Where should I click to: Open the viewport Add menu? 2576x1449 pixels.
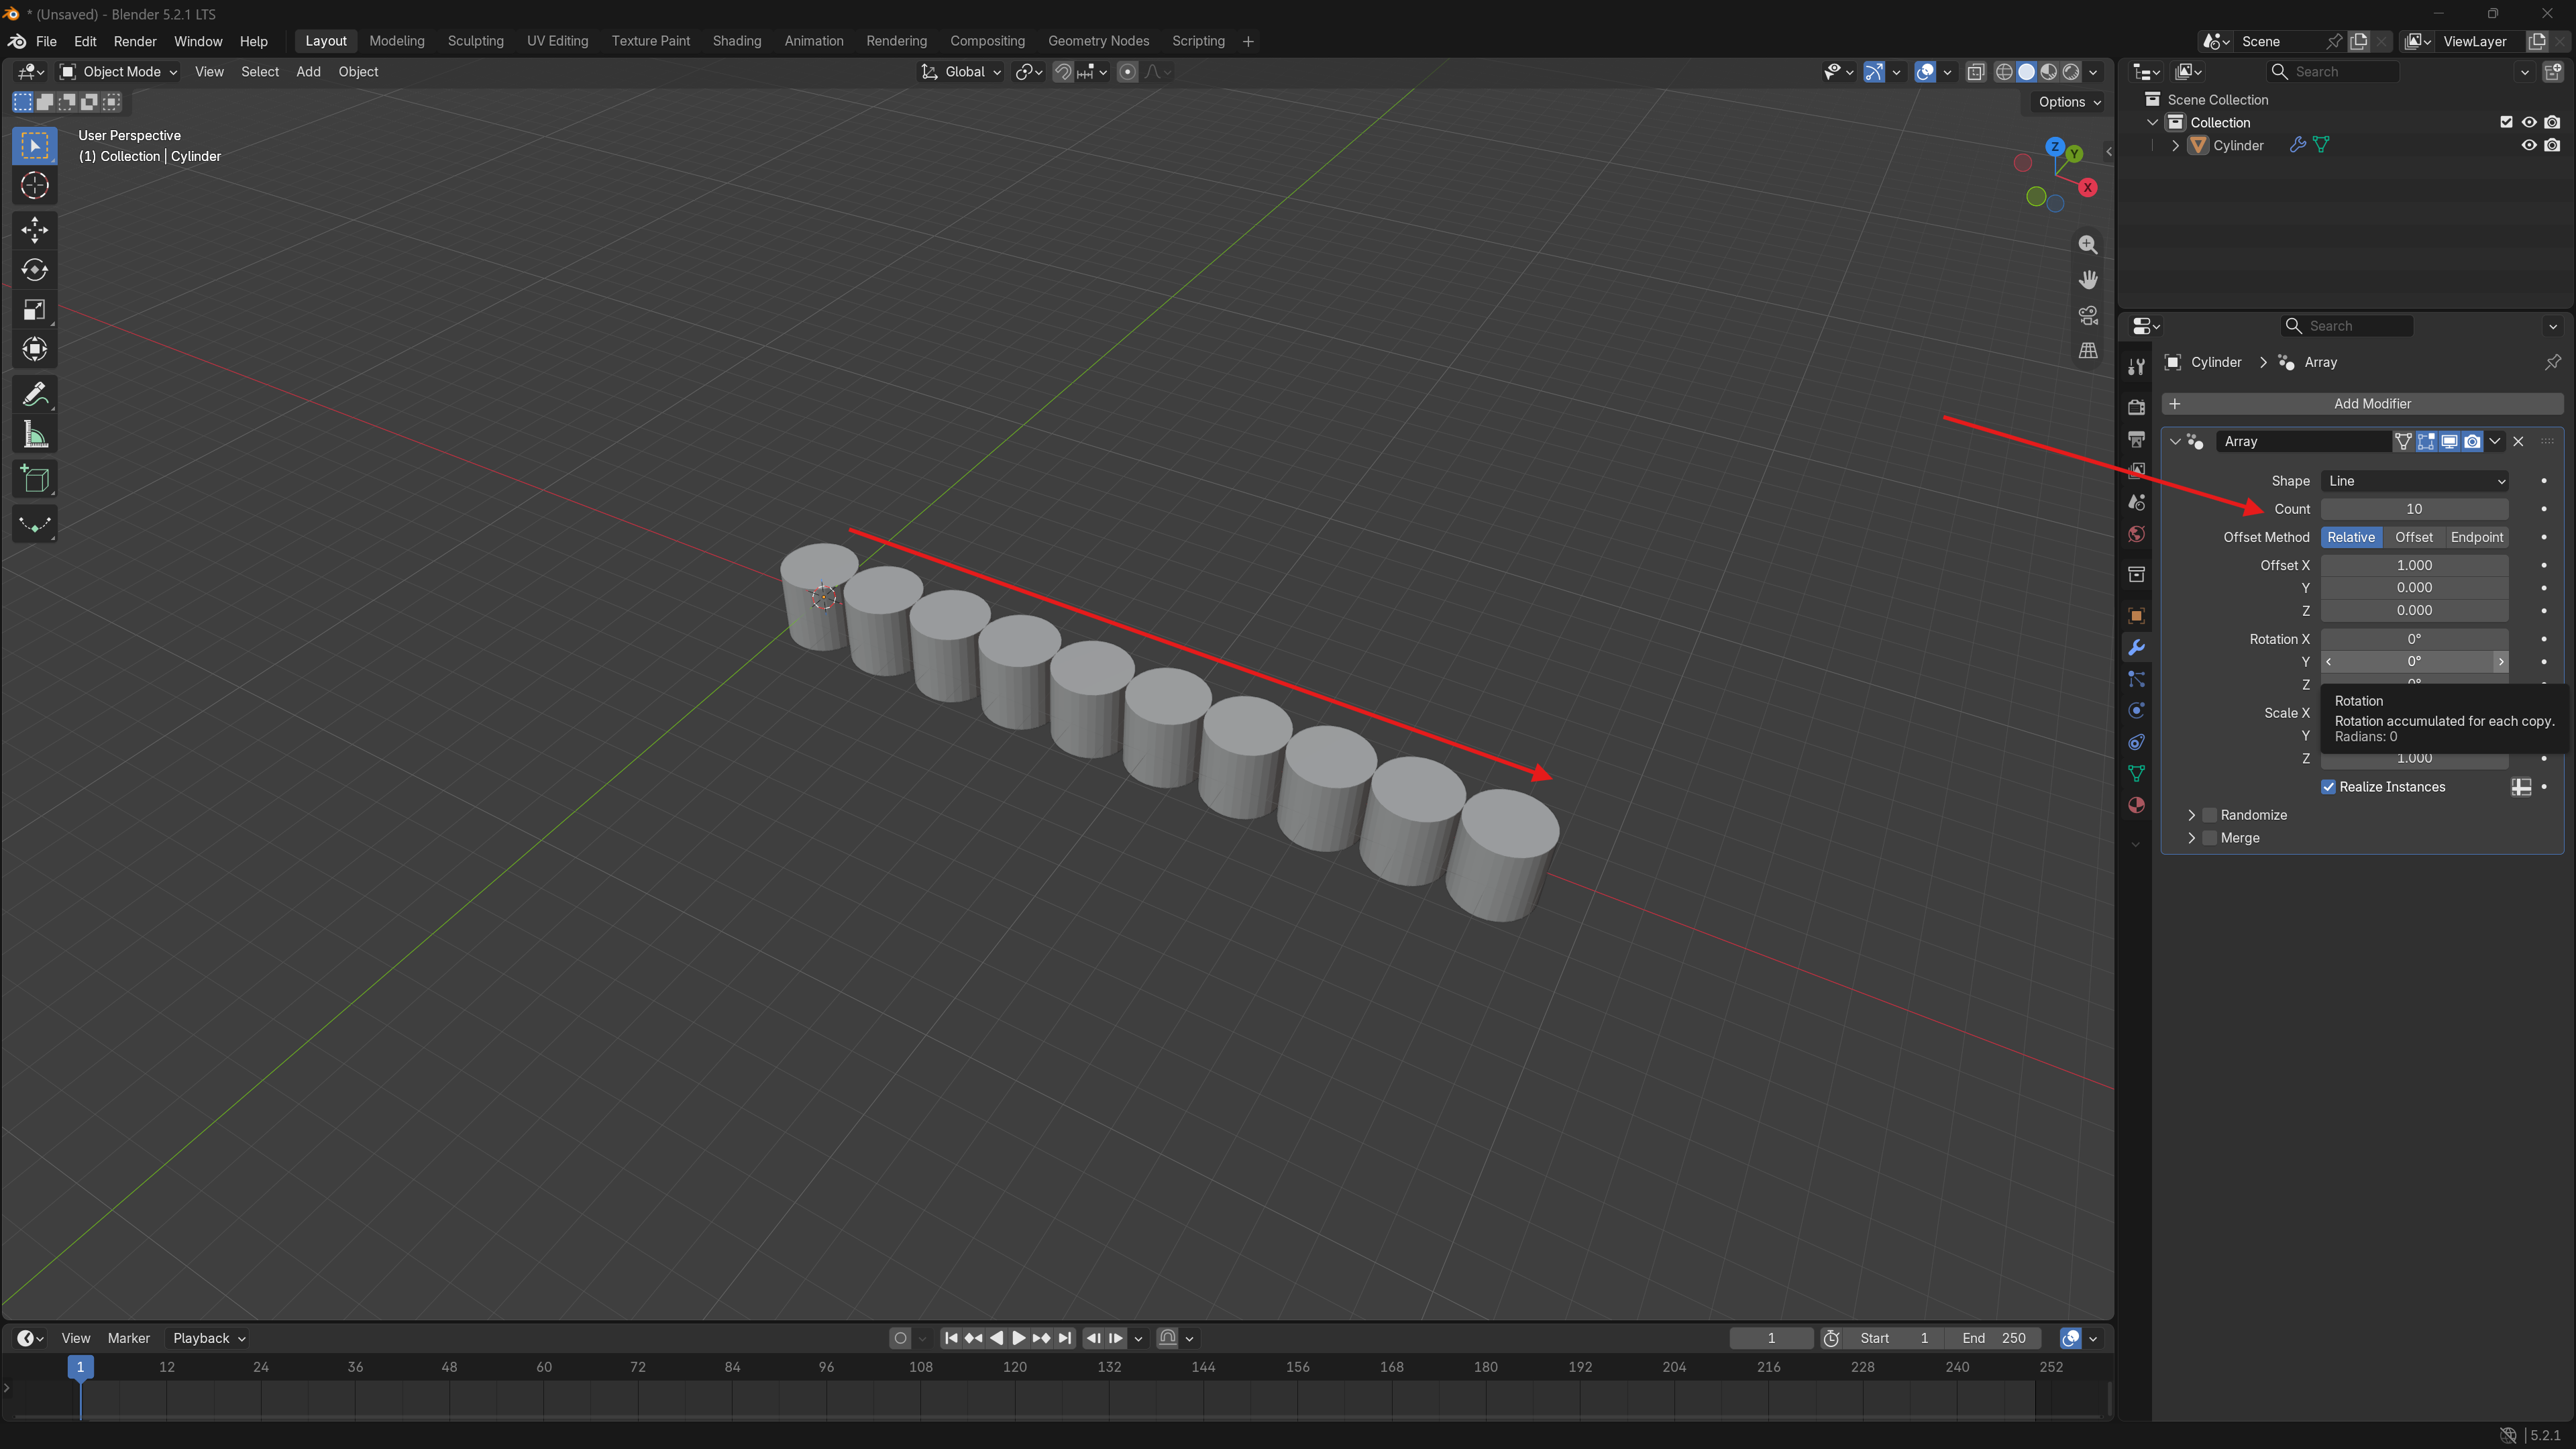308,72
